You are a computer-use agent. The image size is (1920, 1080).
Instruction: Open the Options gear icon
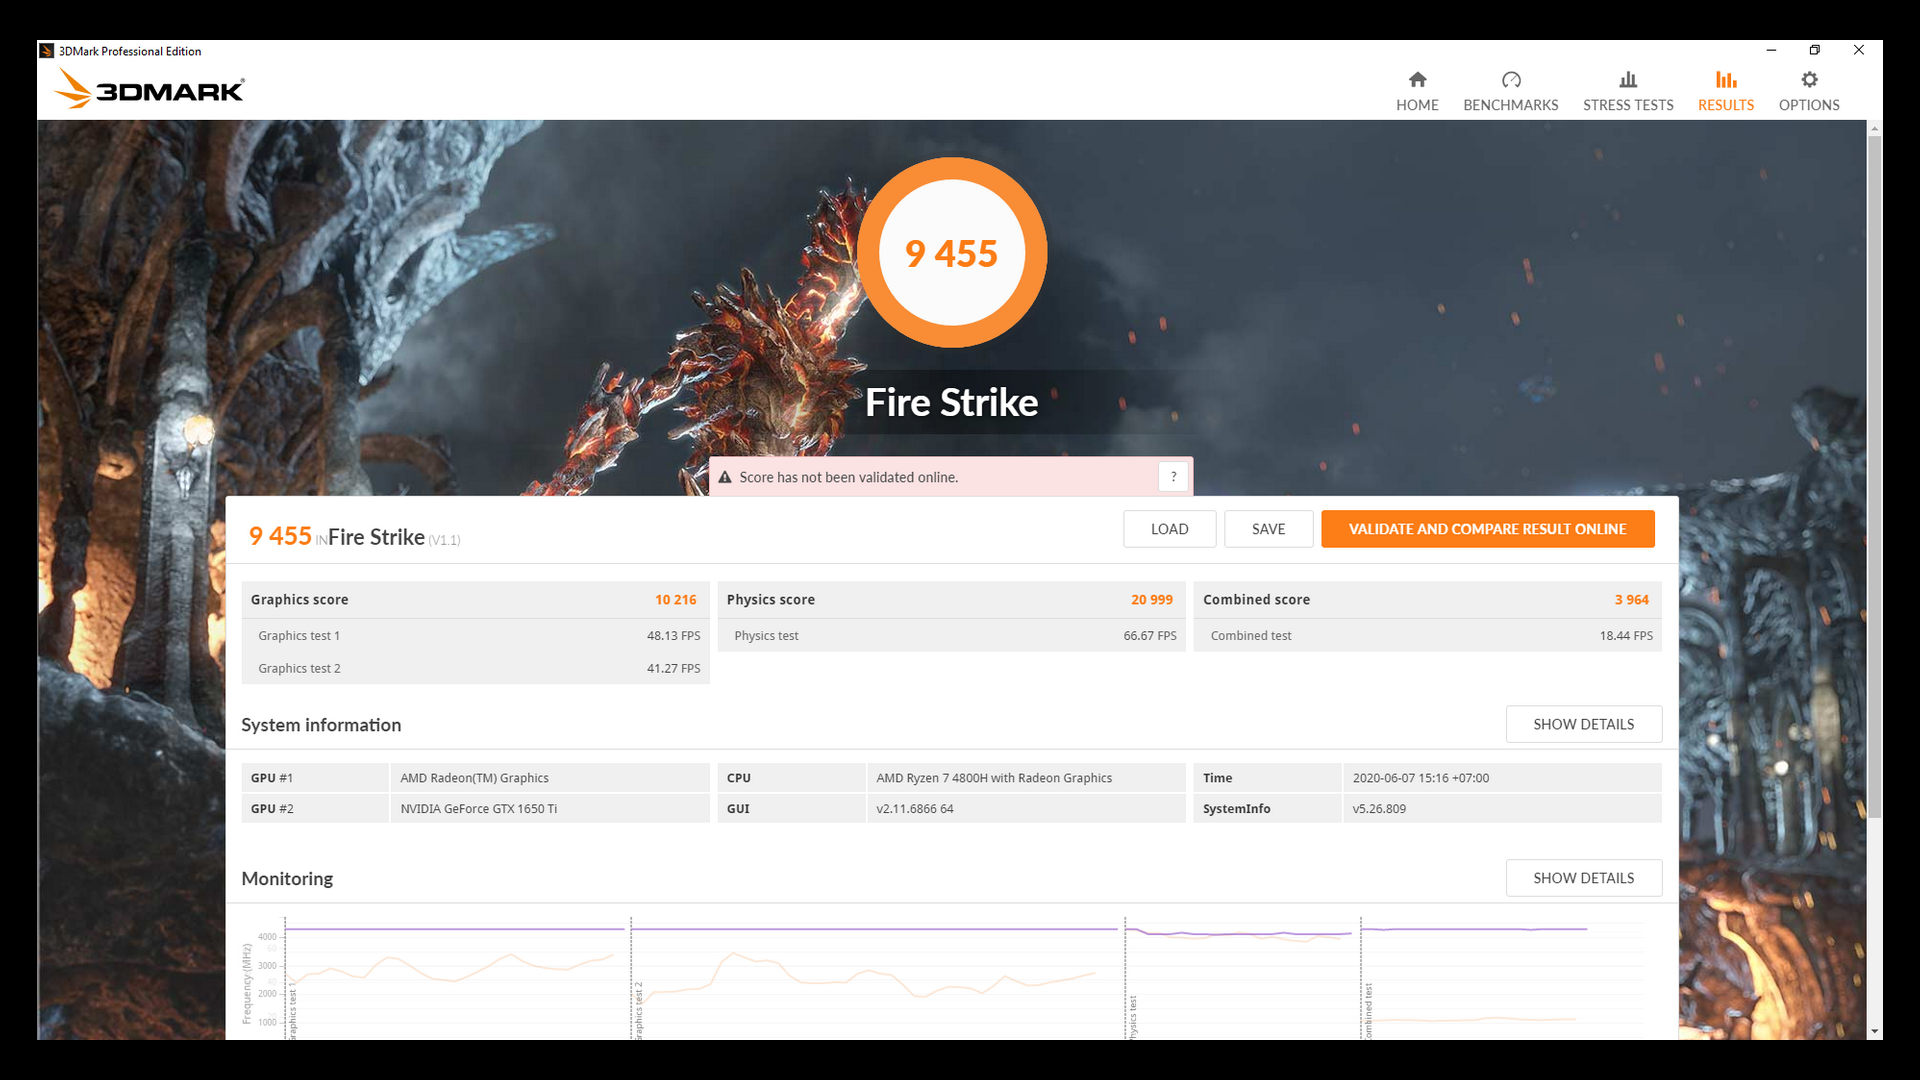point(1808,80)
